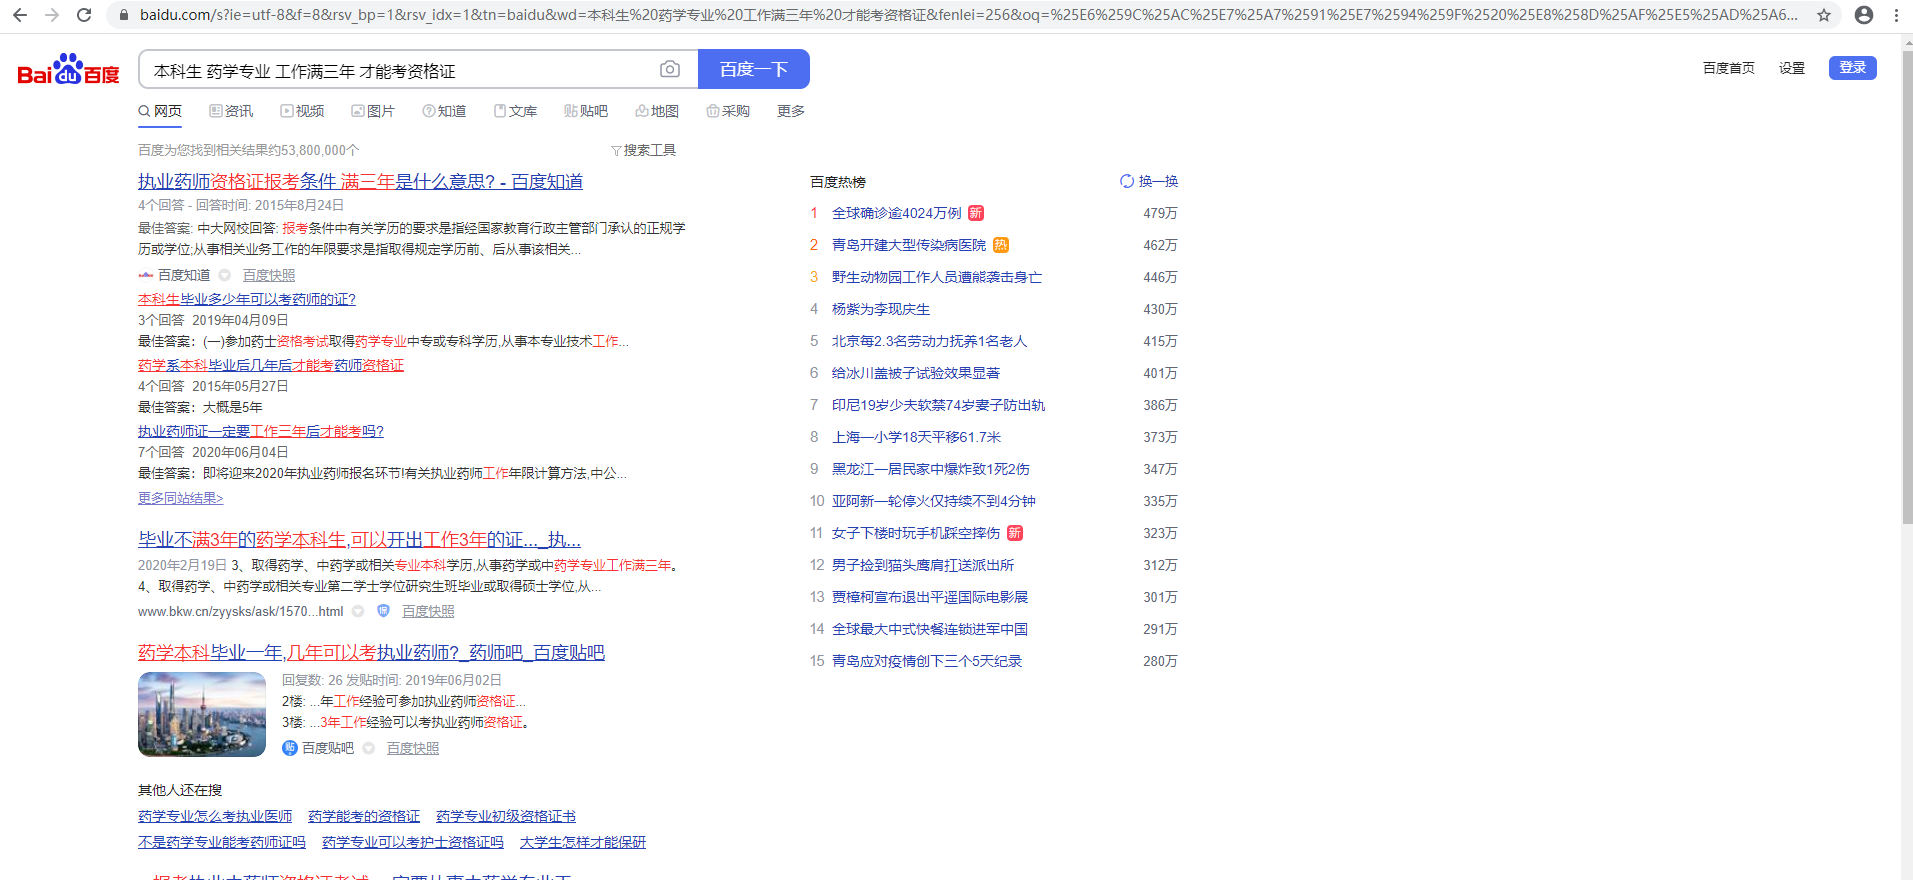Open 百度快照 for the 百度贴吧 result
1913x880 pixels.
click(x=413, y=748)
